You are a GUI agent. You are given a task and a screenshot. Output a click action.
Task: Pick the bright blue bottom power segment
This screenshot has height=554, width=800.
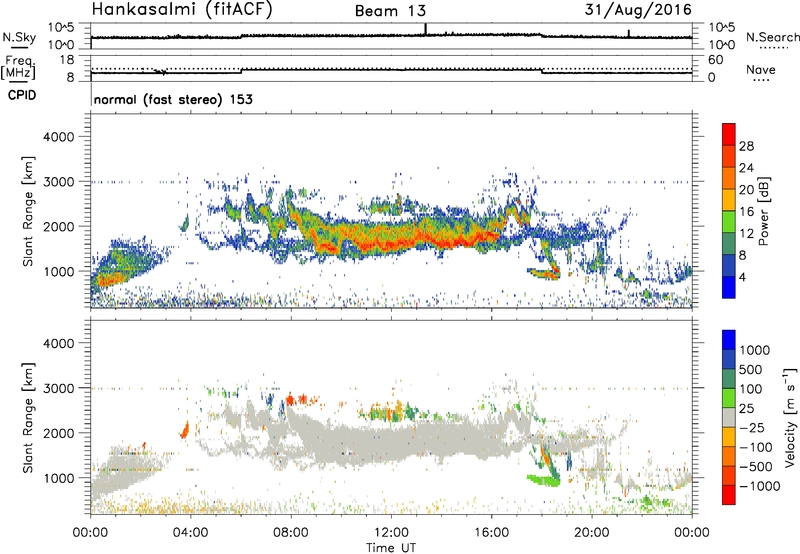tap(729, 287)
